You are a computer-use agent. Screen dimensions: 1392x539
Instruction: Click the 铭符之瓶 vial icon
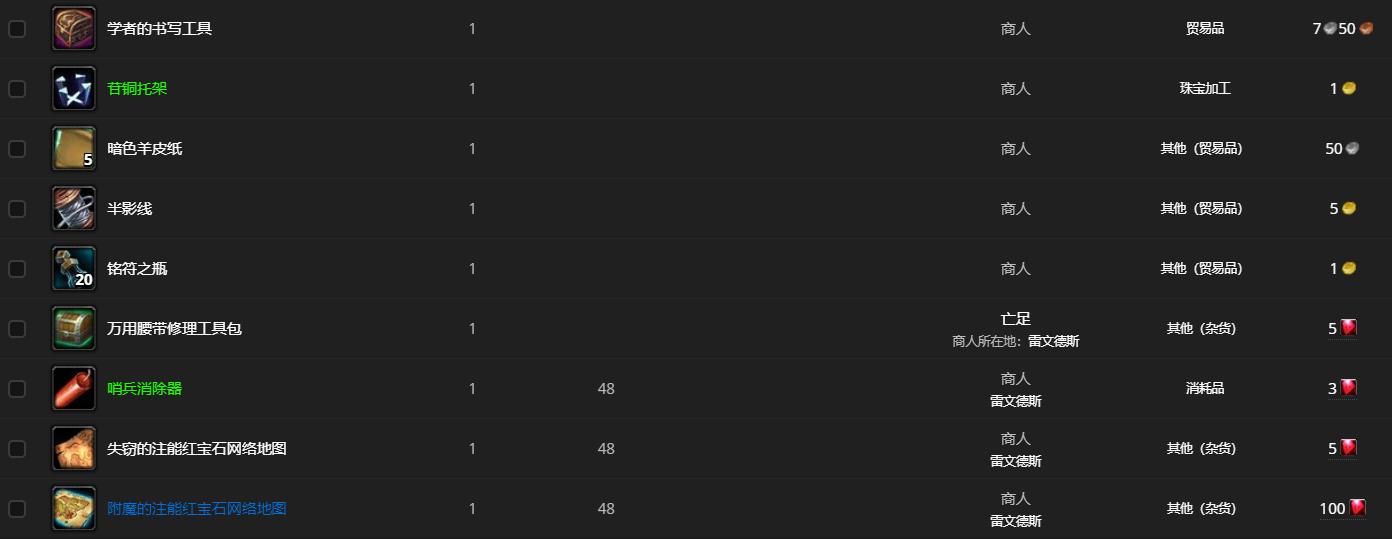74,268
